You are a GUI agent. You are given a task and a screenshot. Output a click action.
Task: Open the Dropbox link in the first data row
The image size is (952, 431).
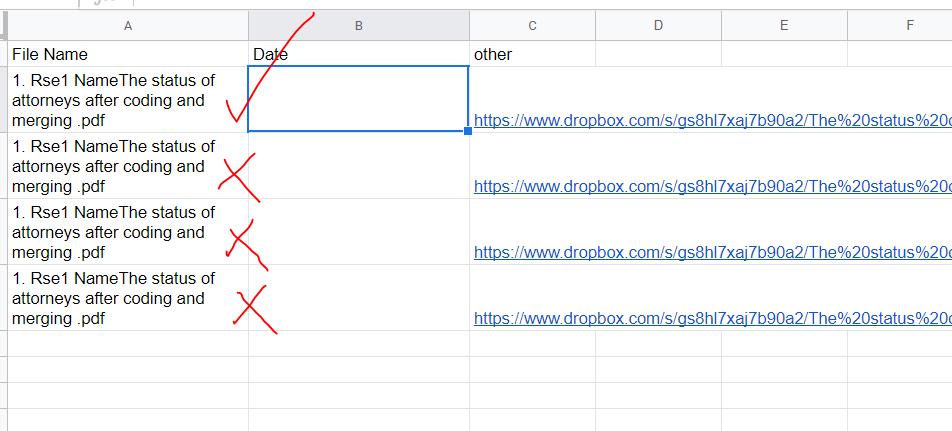(x=712, y=120)
